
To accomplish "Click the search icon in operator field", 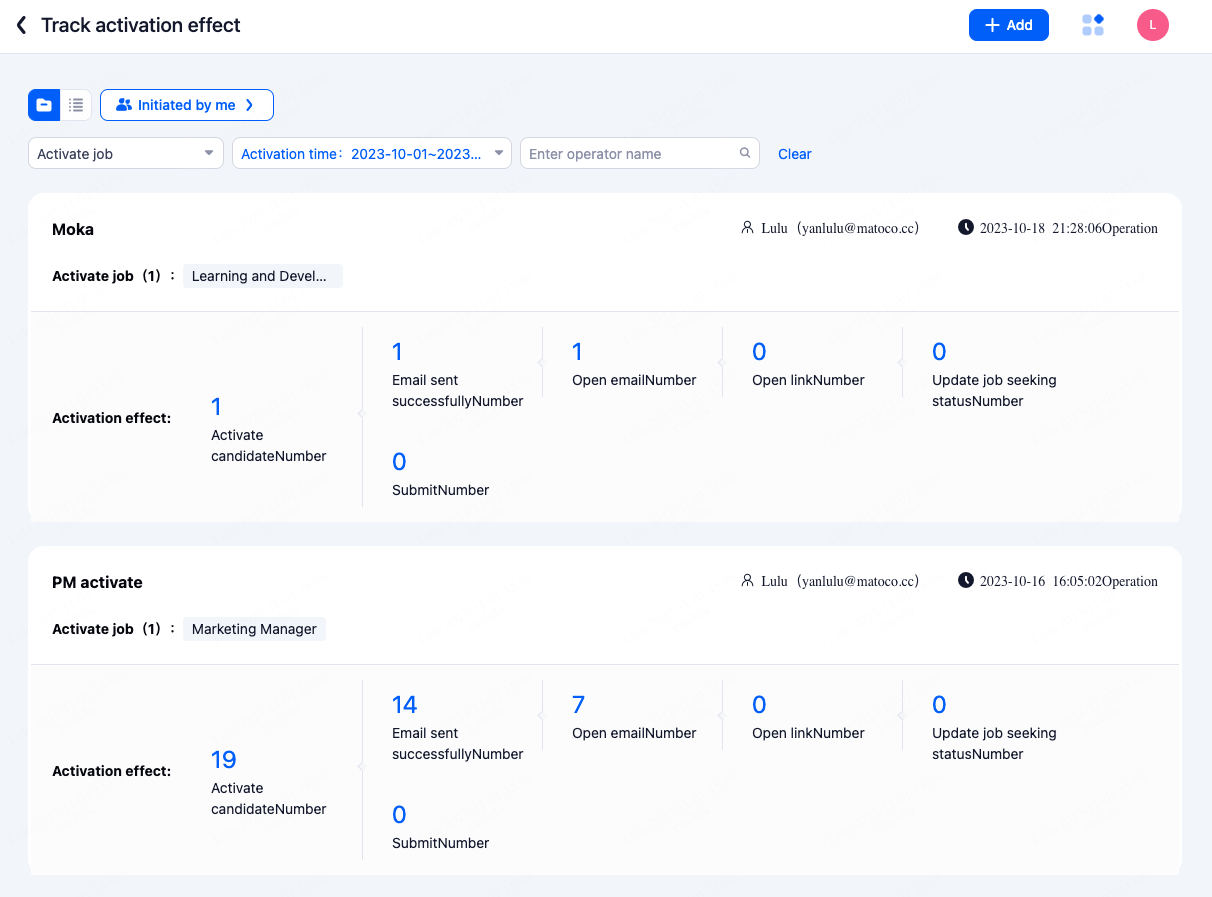I will pos(745,154).
